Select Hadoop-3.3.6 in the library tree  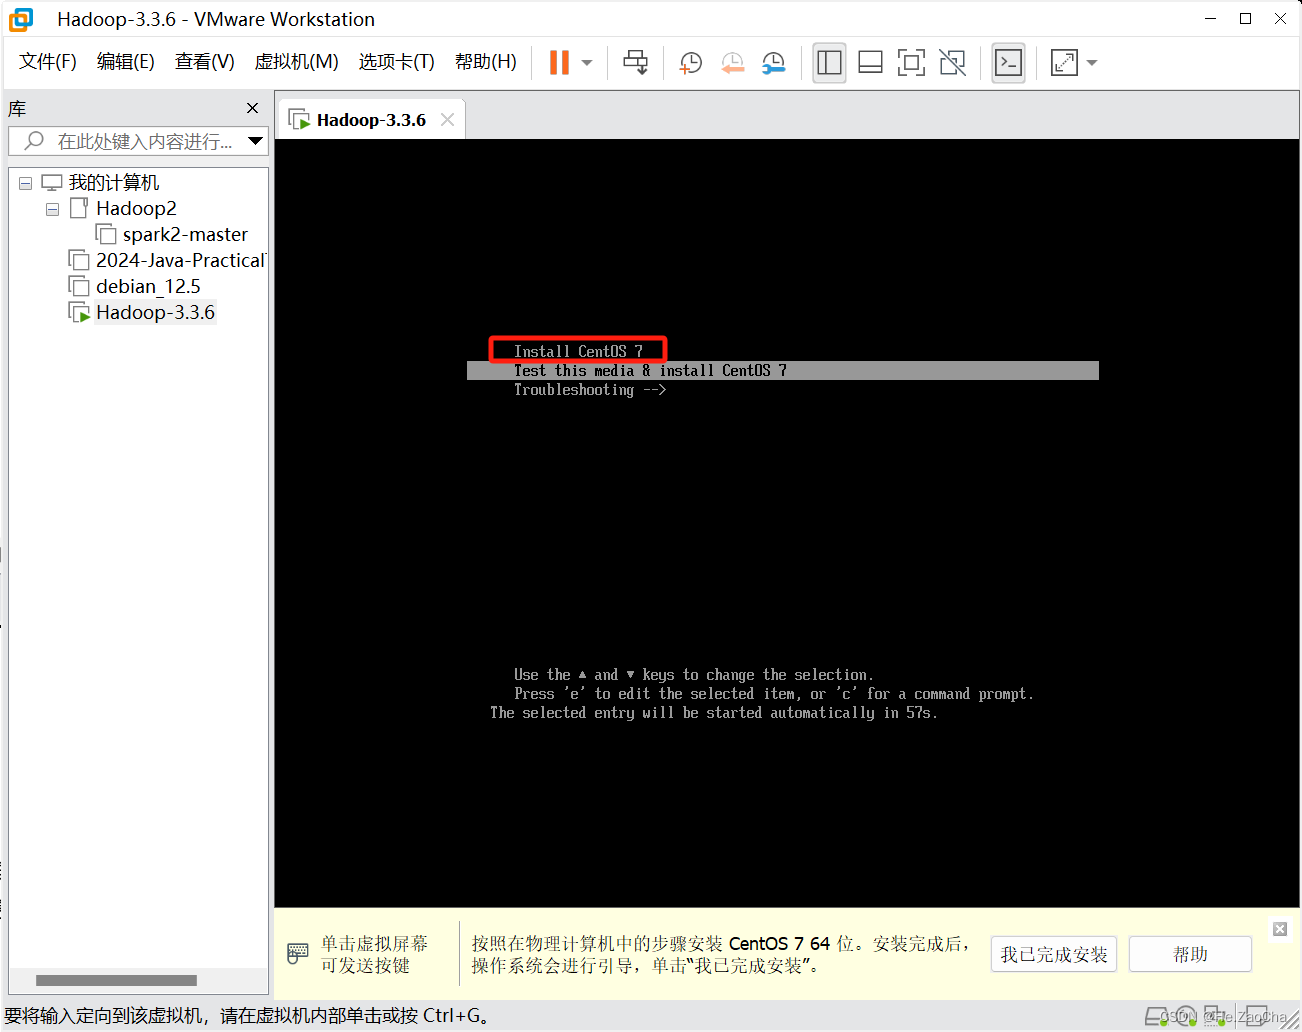coord(155,313)
